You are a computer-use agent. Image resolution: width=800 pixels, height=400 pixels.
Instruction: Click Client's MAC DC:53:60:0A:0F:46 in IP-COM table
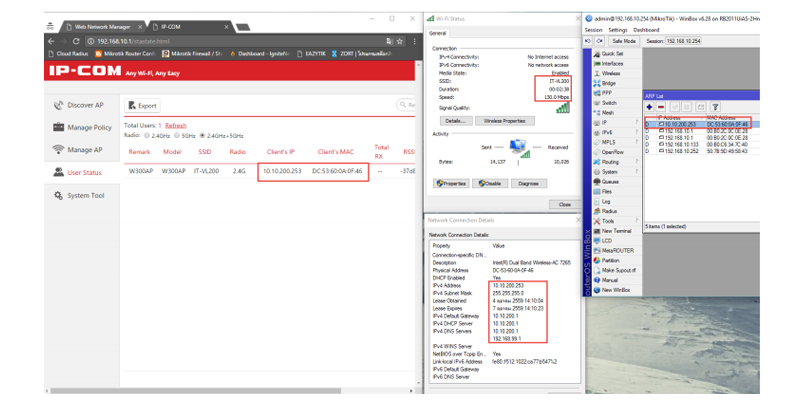[x=337, y=171]
